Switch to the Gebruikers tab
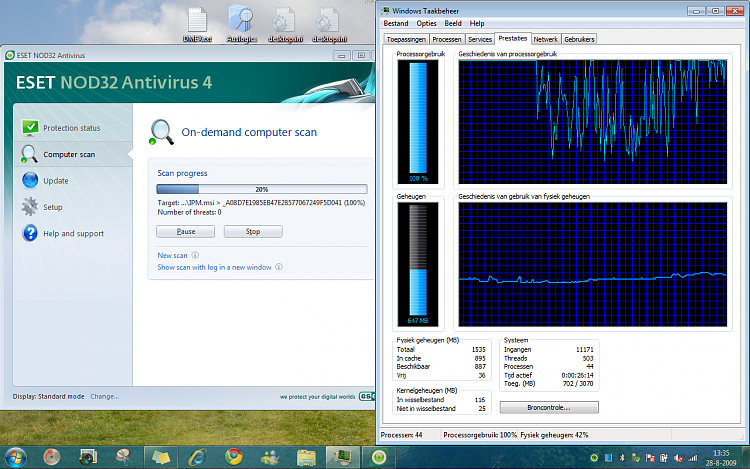The width and height of the screenshot is (750, 469). [579, 39]
